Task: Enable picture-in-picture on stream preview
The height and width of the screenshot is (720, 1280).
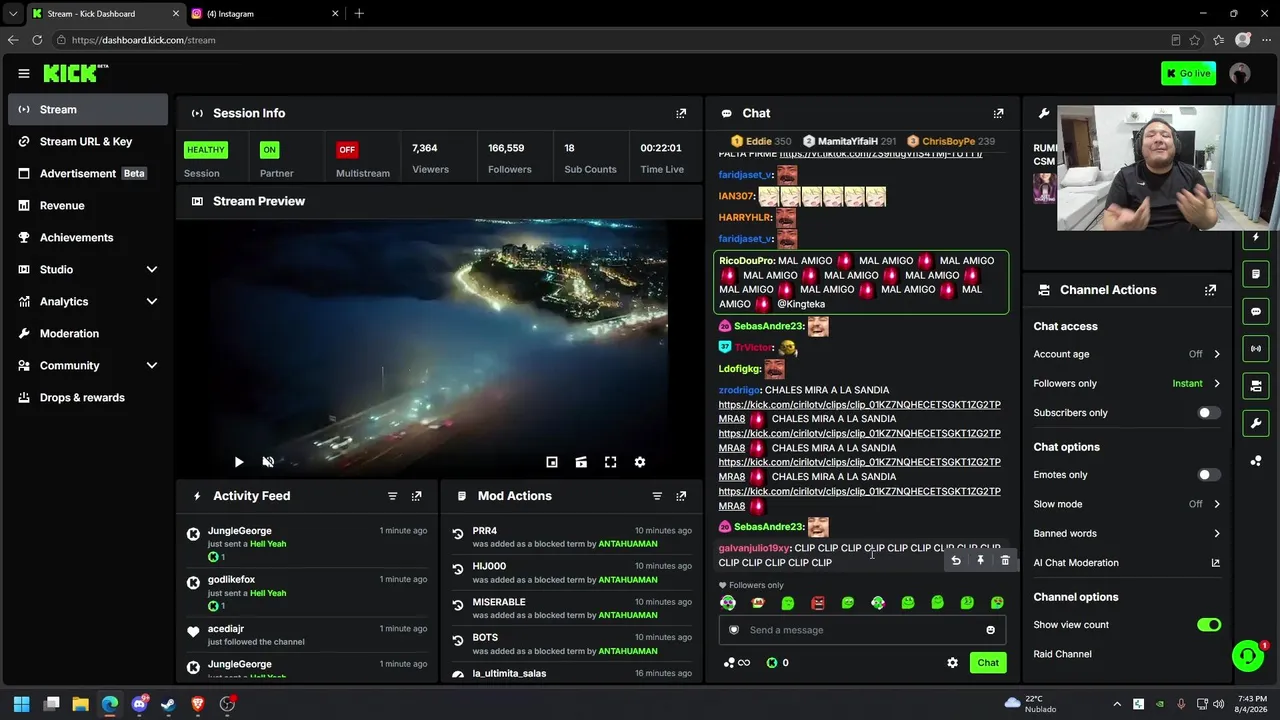Action: [x=551, y=462]
